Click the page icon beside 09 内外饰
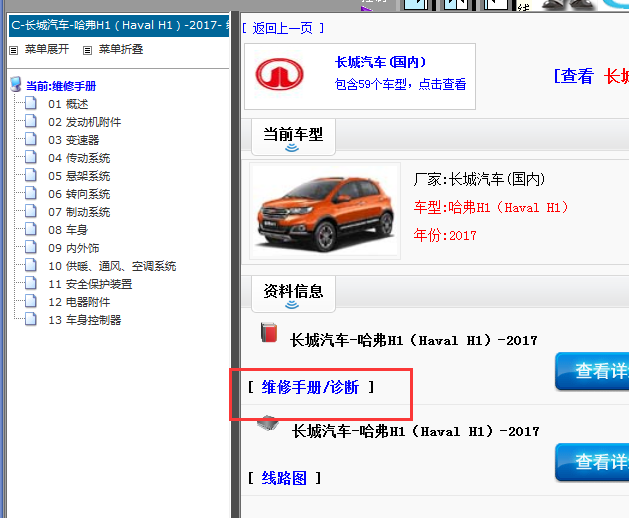Screen dimensions: 629x518 click(x=30, y=247)
